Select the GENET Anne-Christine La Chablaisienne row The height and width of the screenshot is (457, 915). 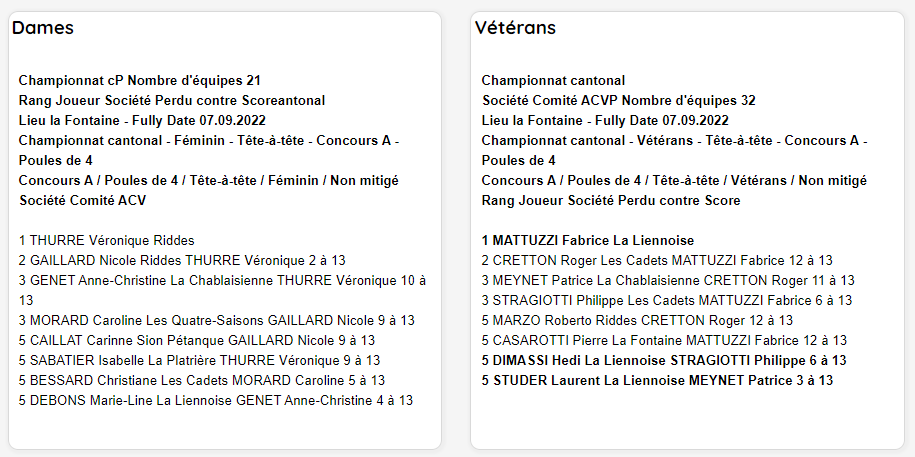[x=222, y=291]
